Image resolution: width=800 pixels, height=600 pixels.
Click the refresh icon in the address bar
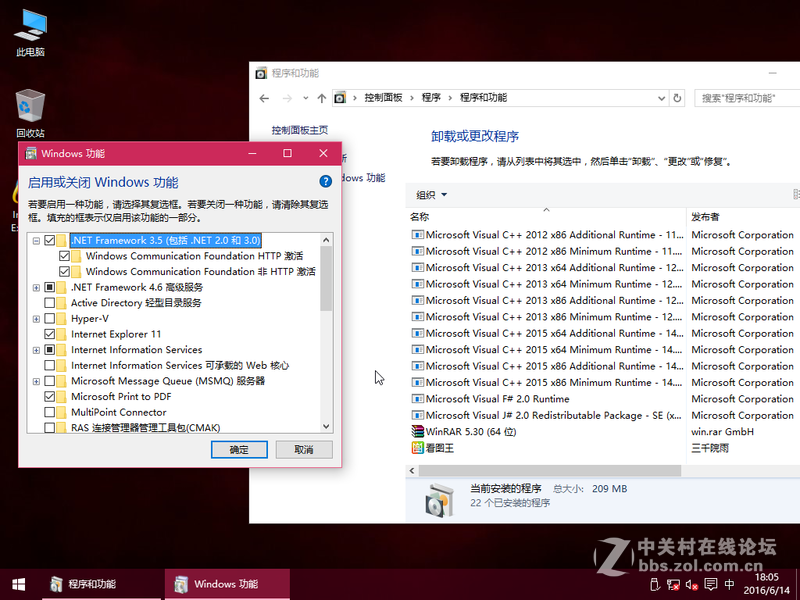(676, 97)
